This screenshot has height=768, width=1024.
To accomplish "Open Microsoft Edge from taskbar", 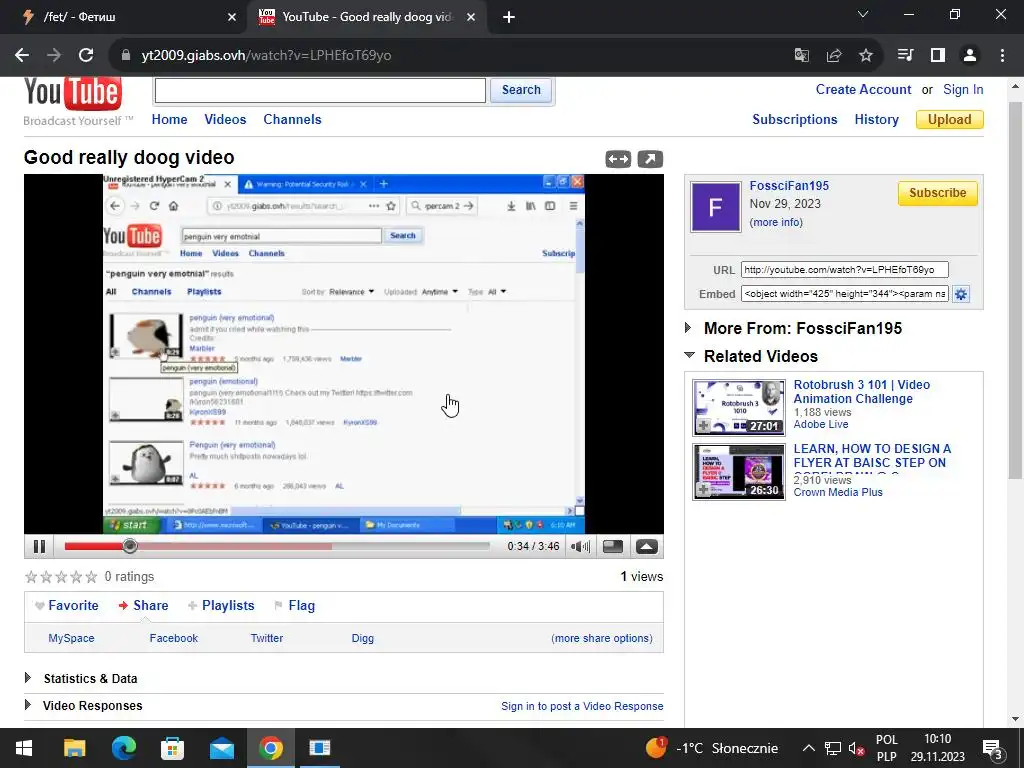I will click(123, 748).
